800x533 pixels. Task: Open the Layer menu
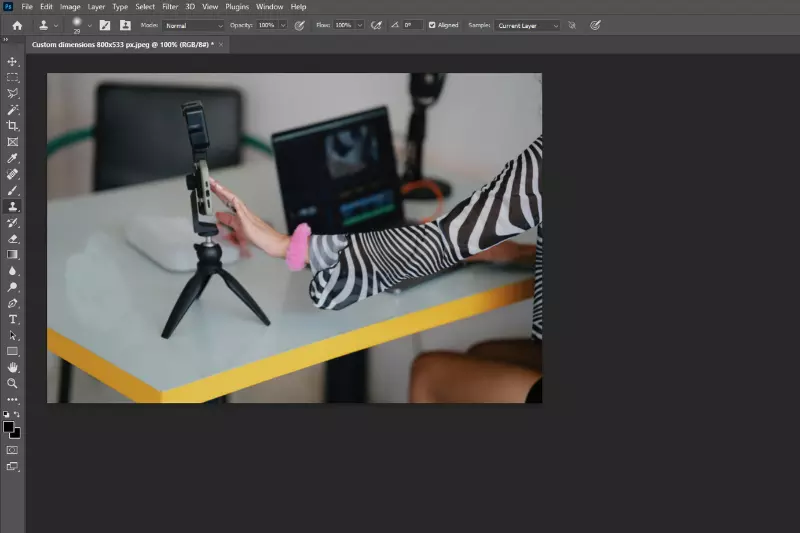coord(96,7)
